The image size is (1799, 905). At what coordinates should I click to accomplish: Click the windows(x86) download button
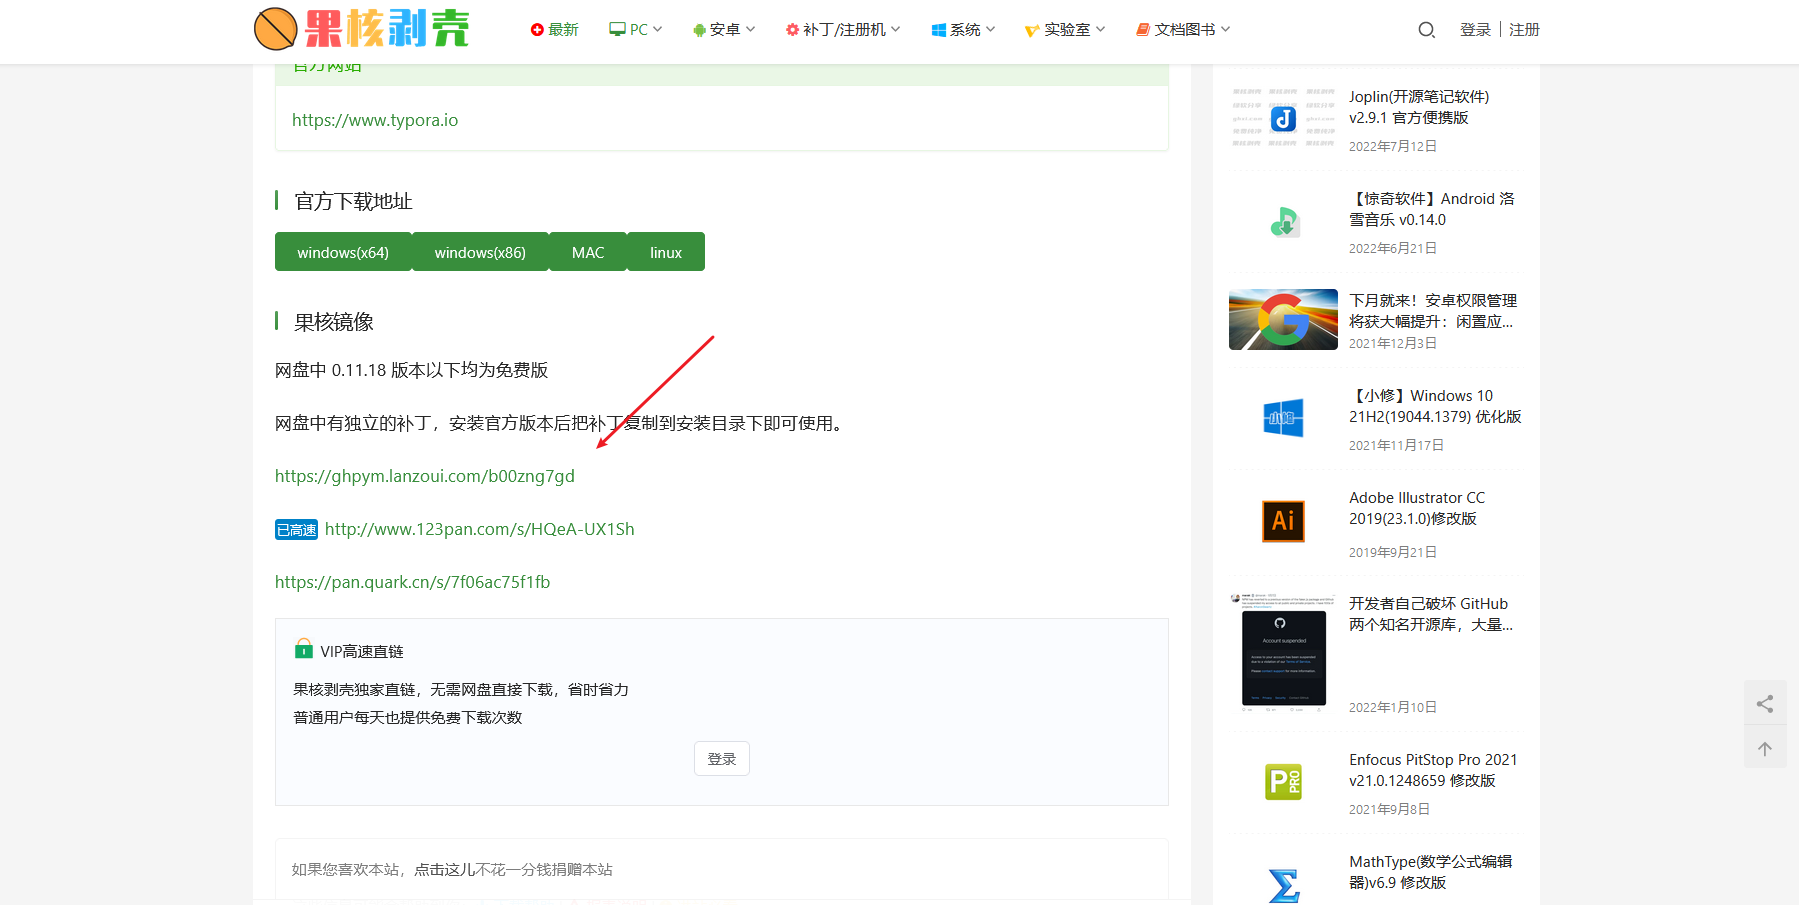tap(480, 252)
